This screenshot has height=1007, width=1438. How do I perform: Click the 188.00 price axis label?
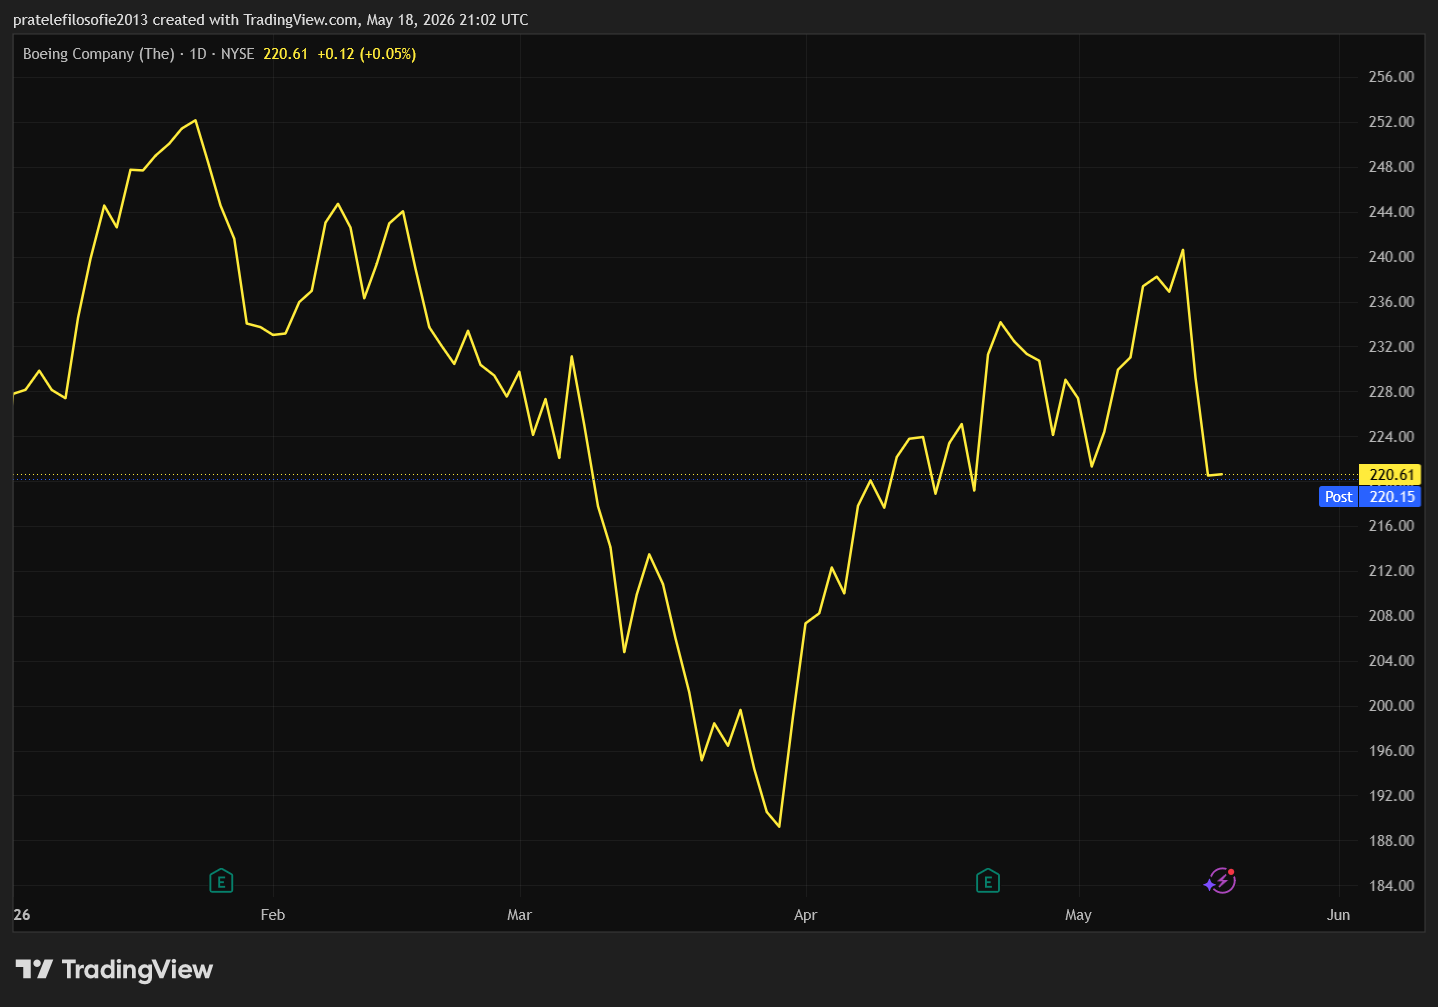(x=1391, y=841)
